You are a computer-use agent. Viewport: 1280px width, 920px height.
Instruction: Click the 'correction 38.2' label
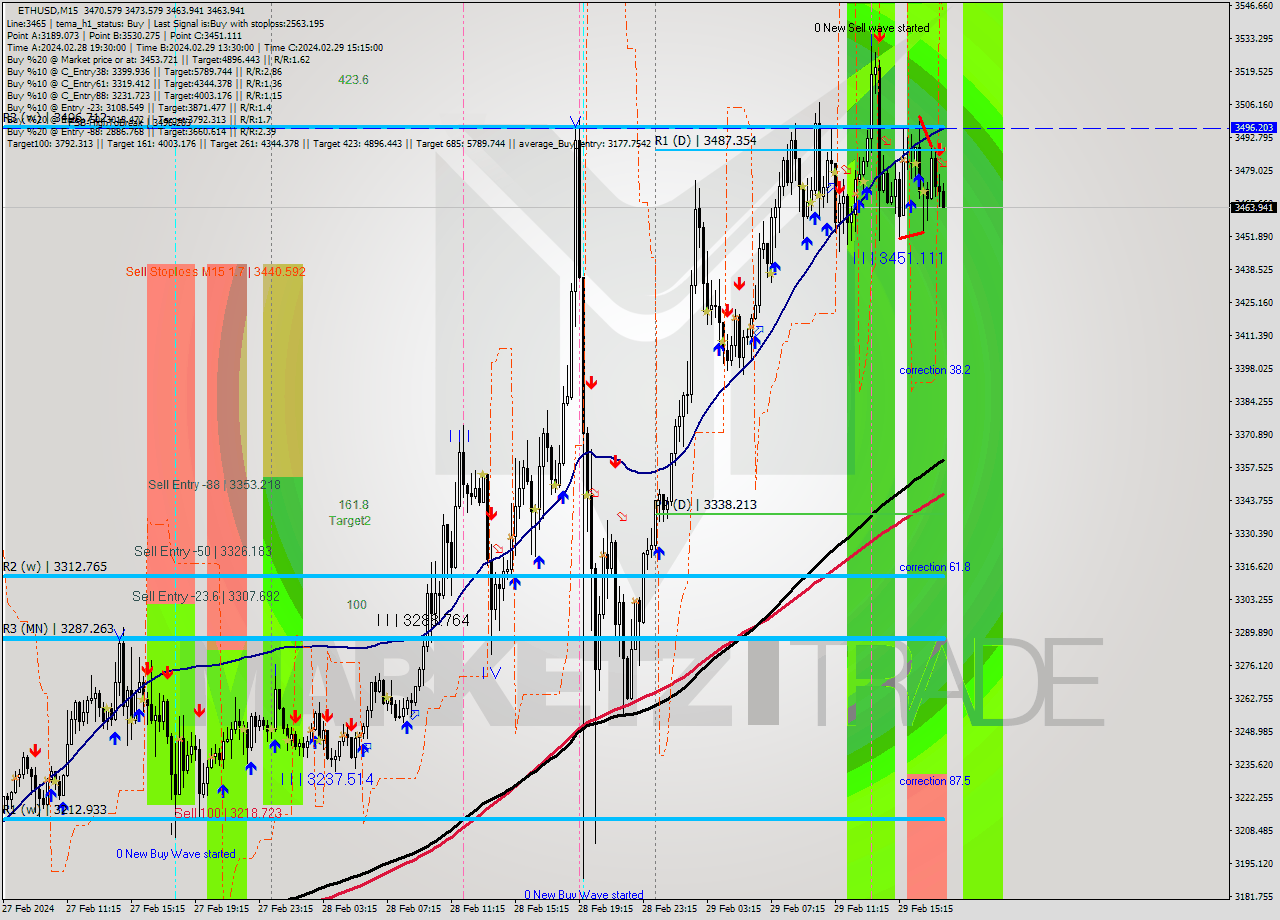click(x=934, y=370)
